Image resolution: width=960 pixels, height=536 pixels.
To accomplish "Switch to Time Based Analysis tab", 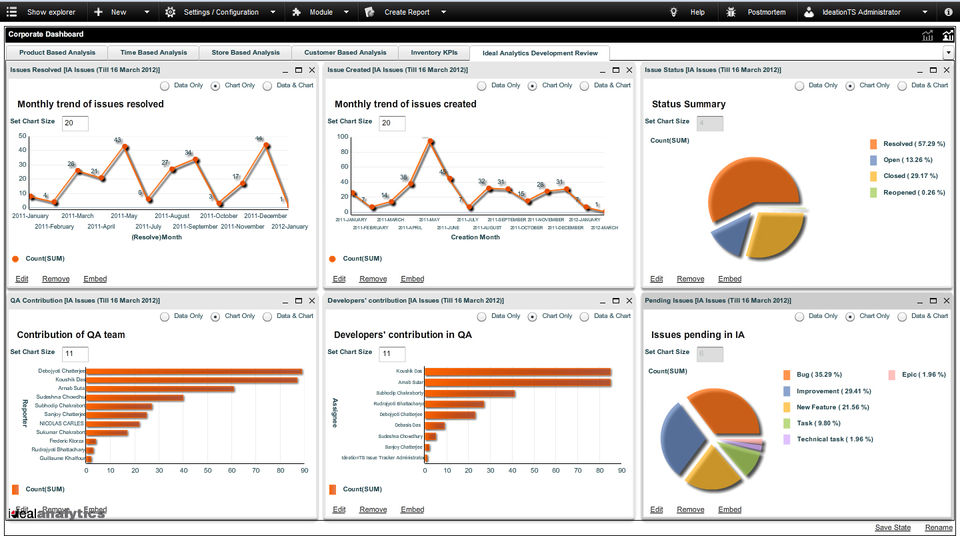I will coord(154,53).
